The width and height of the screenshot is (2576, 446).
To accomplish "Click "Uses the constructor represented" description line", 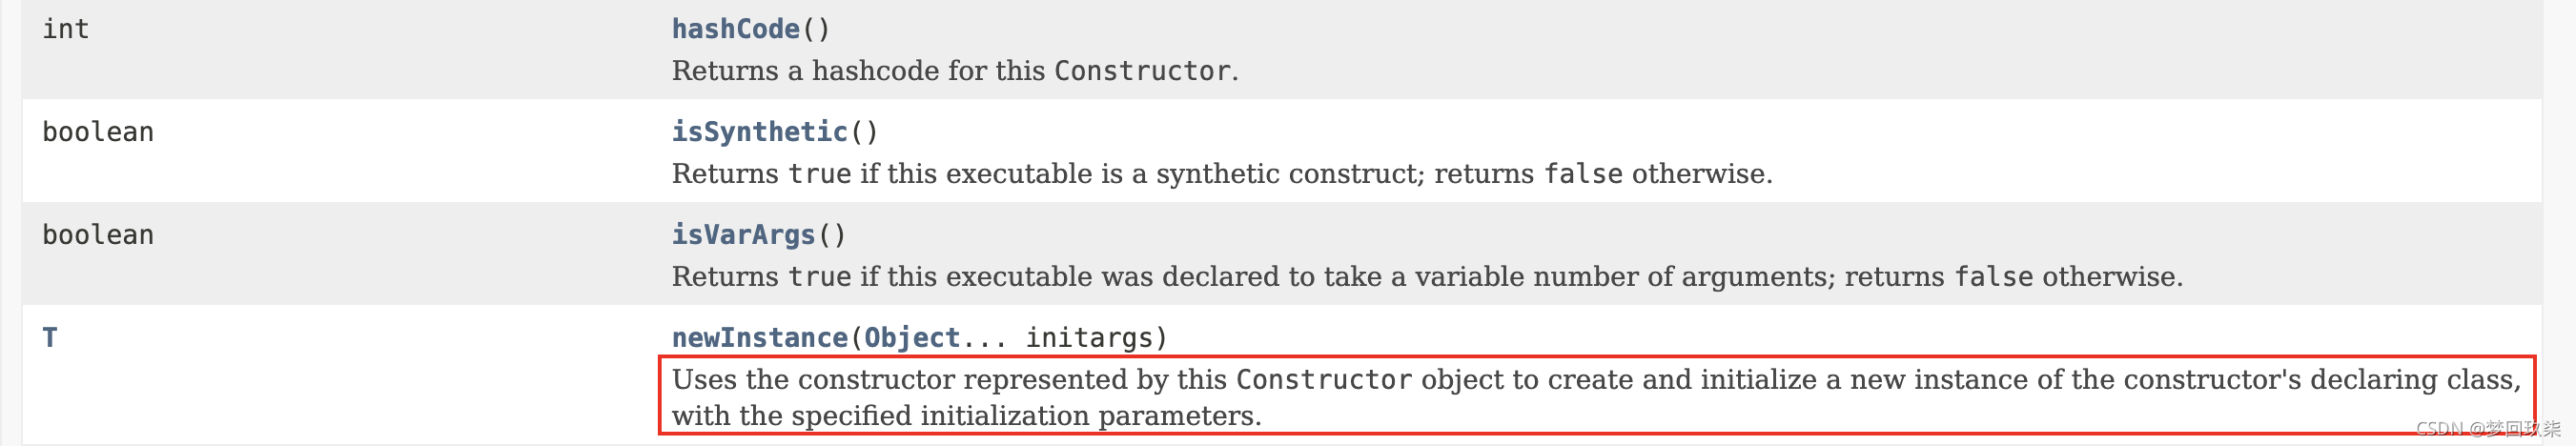I will tap(950, 380).
